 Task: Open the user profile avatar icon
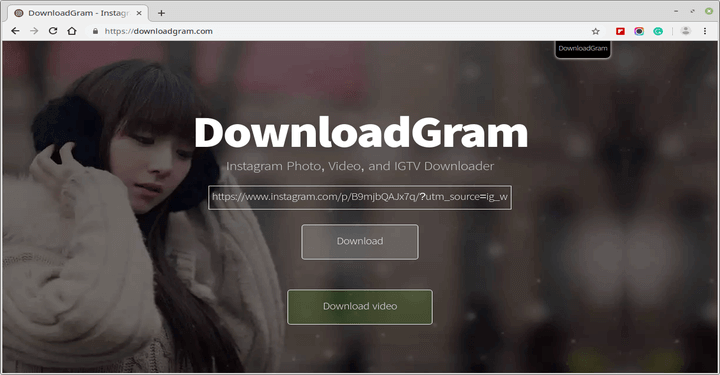pyautogui.click(x=686, y=31)
